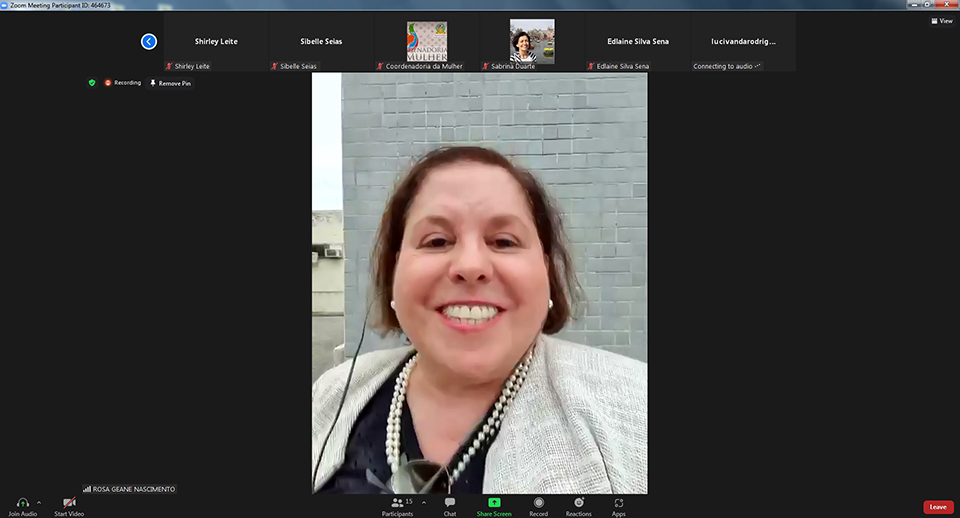Click the Join Audio headphone icon
960x518 pixels.
[x=22, y=502]
